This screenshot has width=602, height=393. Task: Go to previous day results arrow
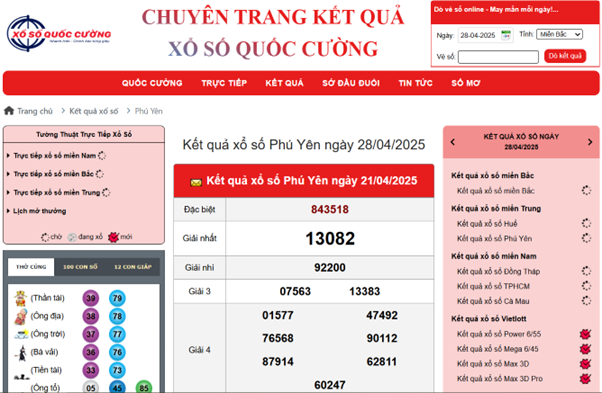(x=453, y=142)
